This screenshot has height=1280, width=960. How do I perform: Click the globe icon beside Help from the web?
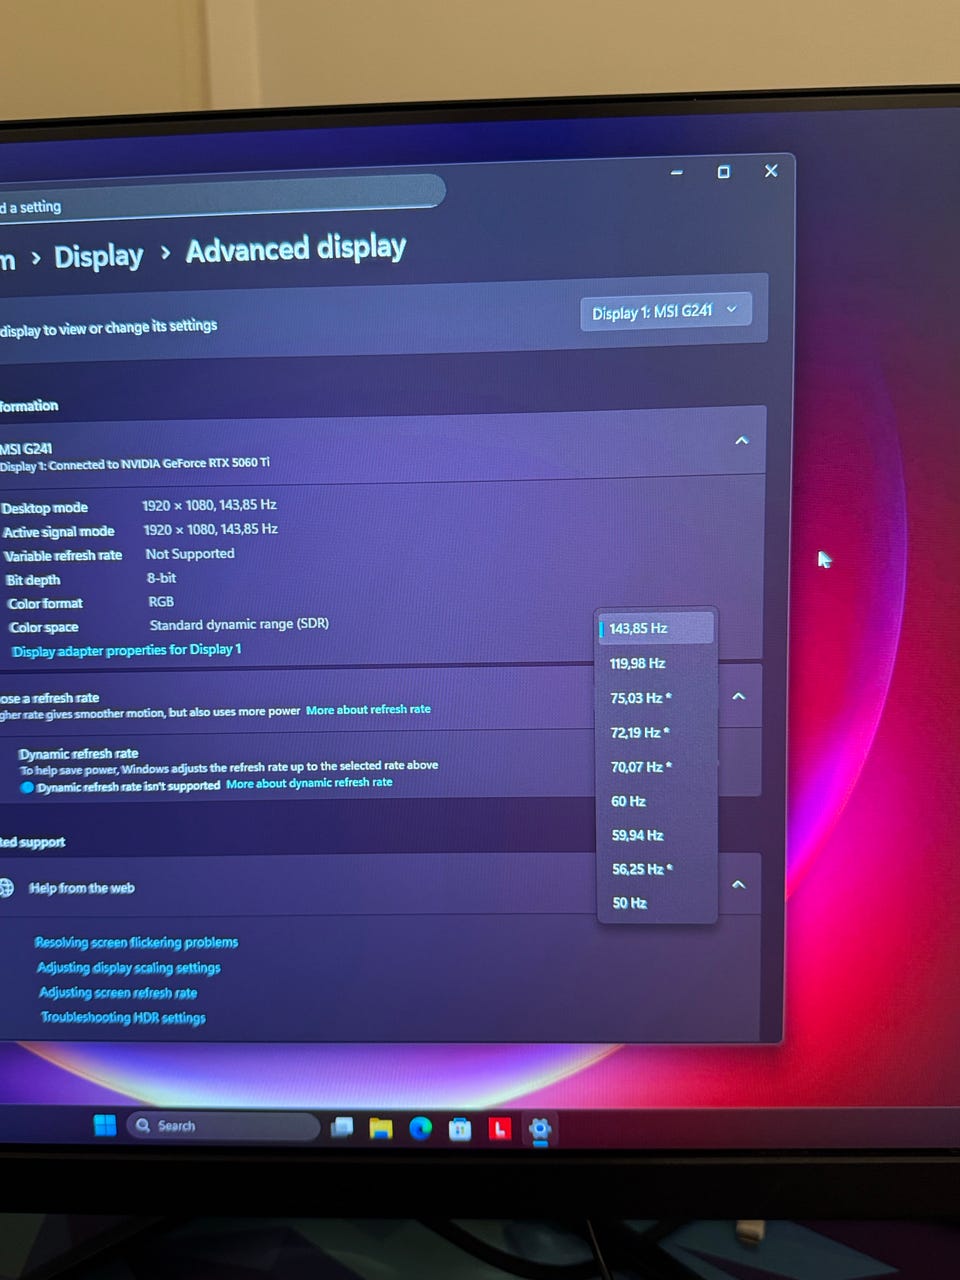tap(6, 887)
